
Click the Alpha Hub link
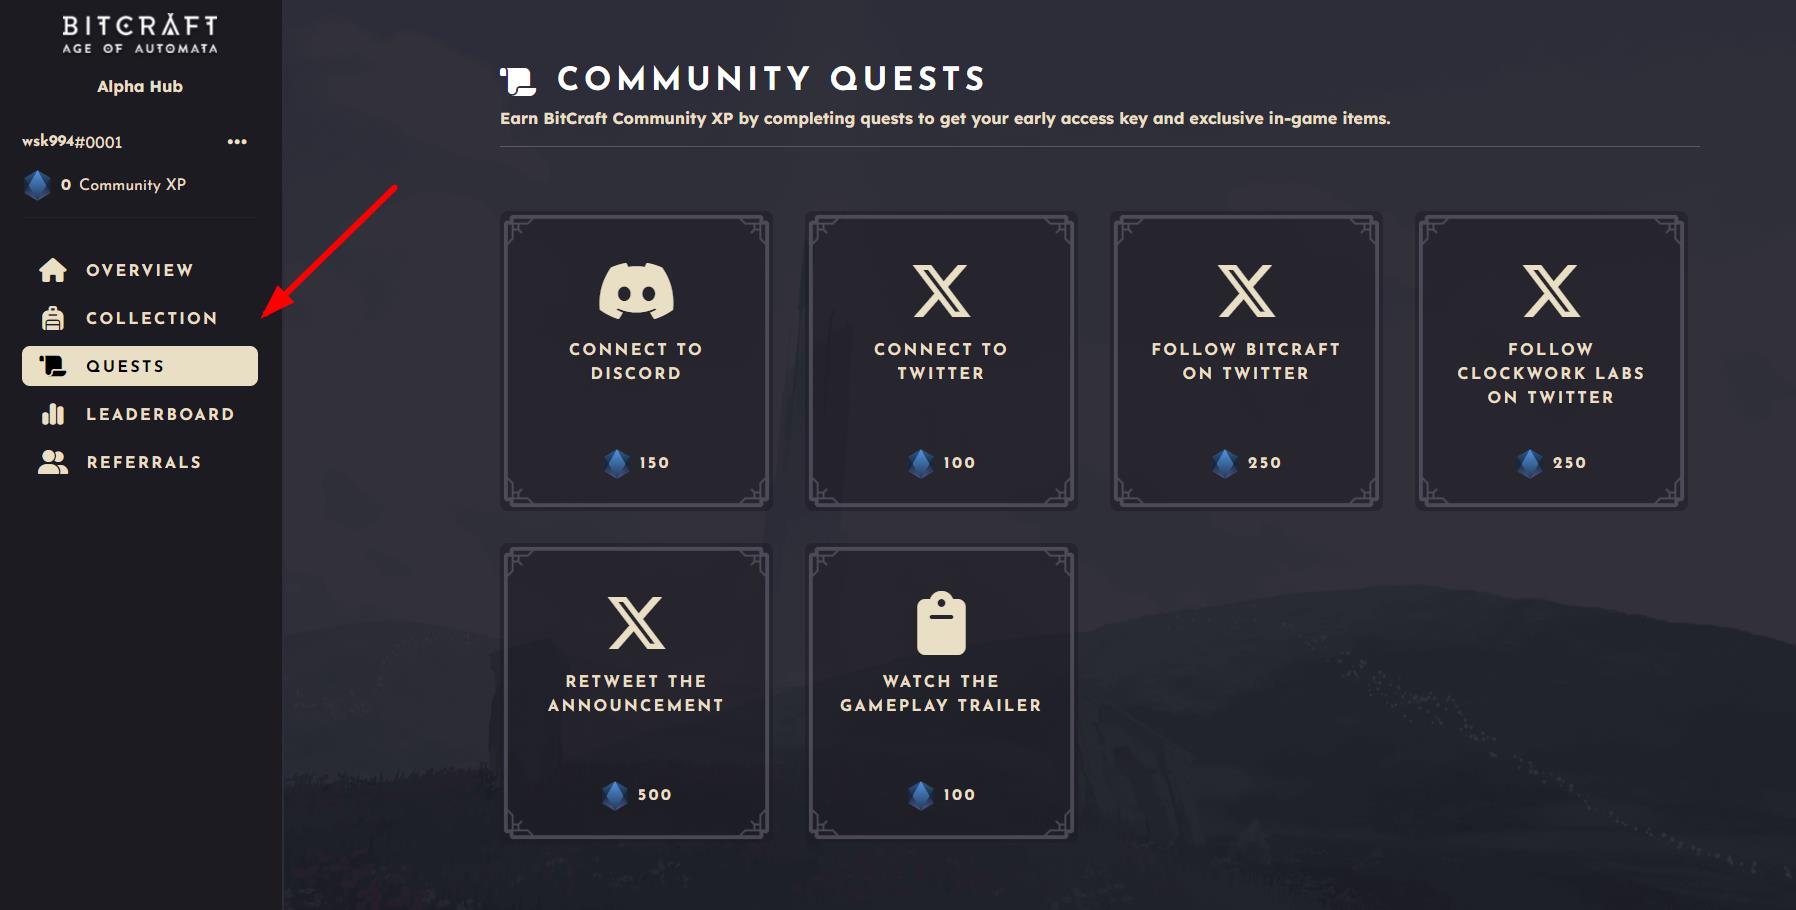(x=140, y=86)
